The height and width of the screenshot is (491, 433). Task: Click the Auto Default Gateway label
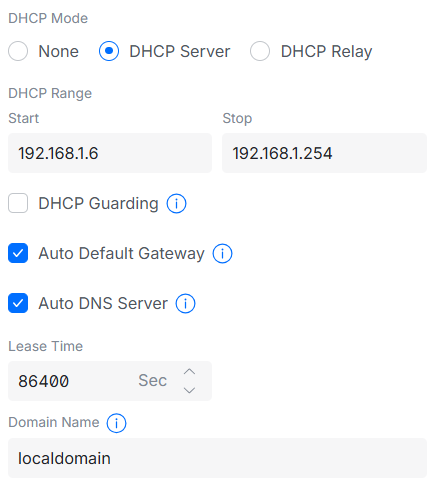121,253
